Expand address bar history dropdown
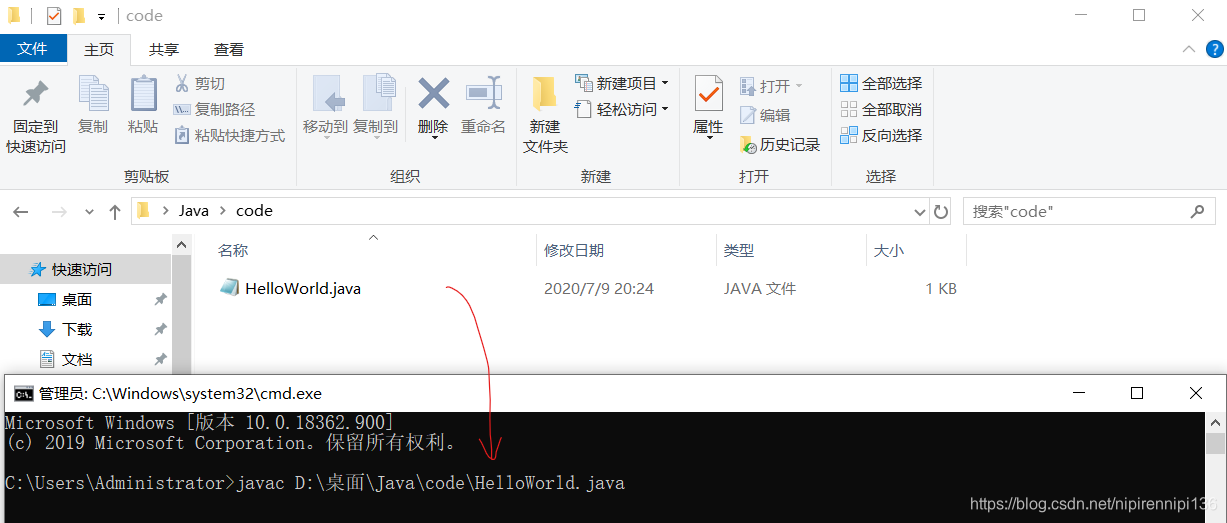 point(920,212)
